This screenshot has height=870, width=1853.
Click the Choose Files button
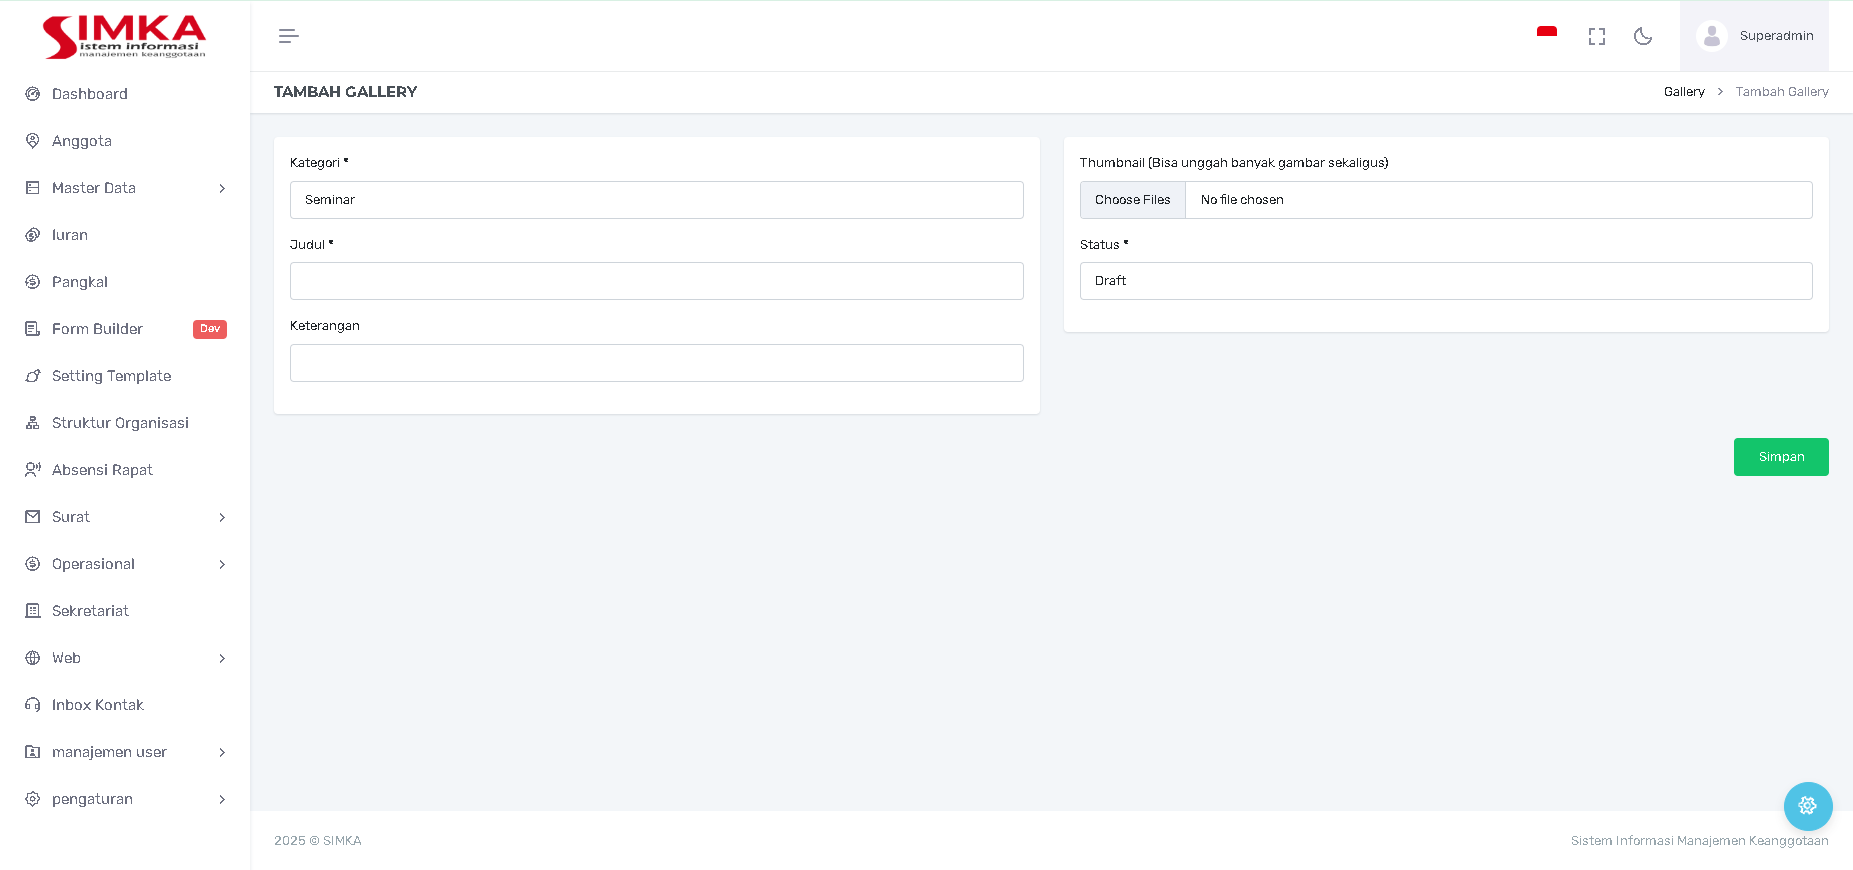[x=1132, y=200]
